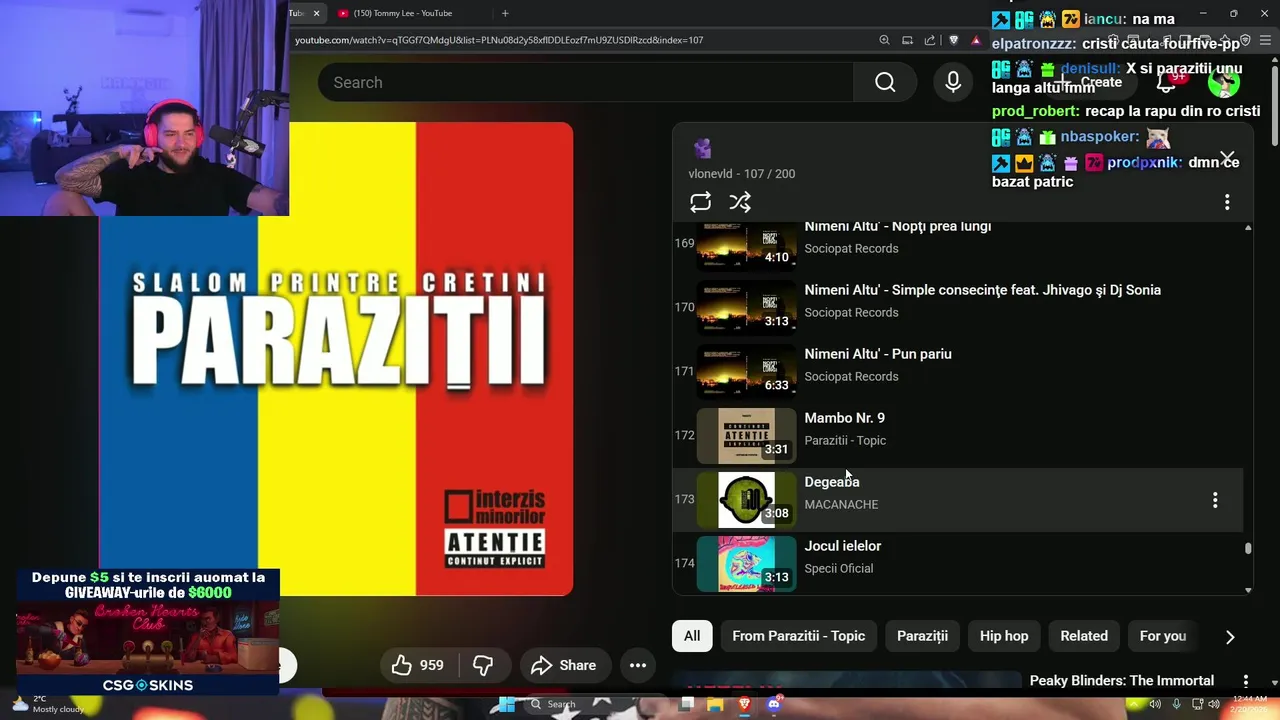This screenshot has height=720, width=1280.
Task: Click the playlist scrollbar thumb
Action: pos(1248,548)
